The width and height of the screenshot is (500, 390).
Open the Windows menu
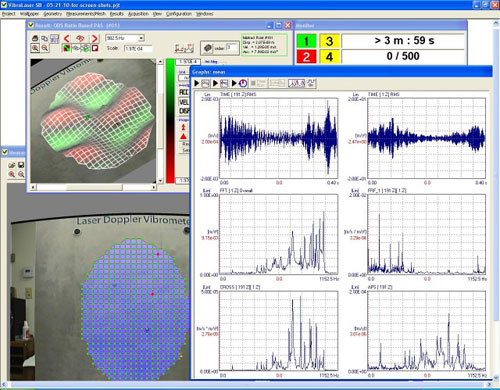(x=205, y=14)
